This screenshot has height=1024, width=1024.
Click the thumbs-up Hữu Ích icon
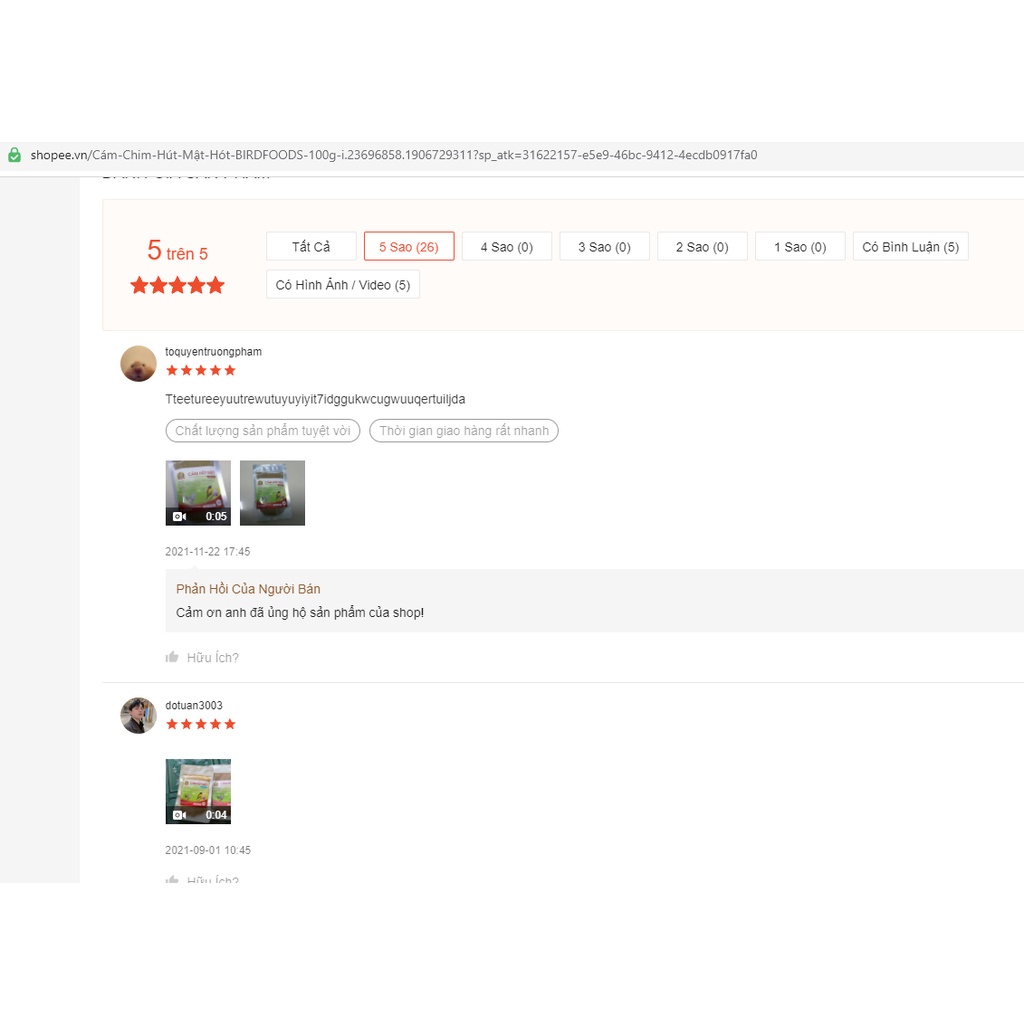172,657
